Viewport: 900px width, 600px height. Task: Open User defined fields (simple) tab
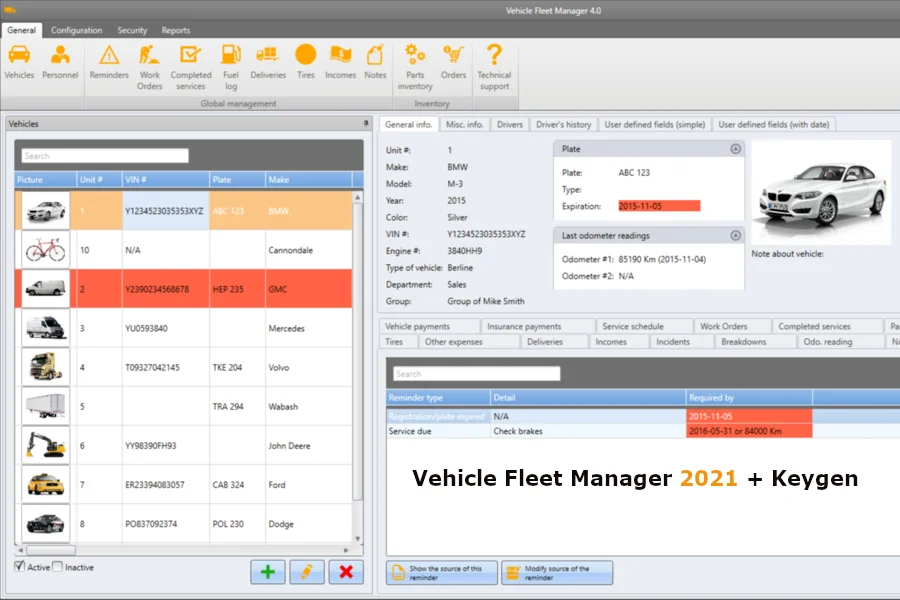pyautogui.click(x=654, y=124)
